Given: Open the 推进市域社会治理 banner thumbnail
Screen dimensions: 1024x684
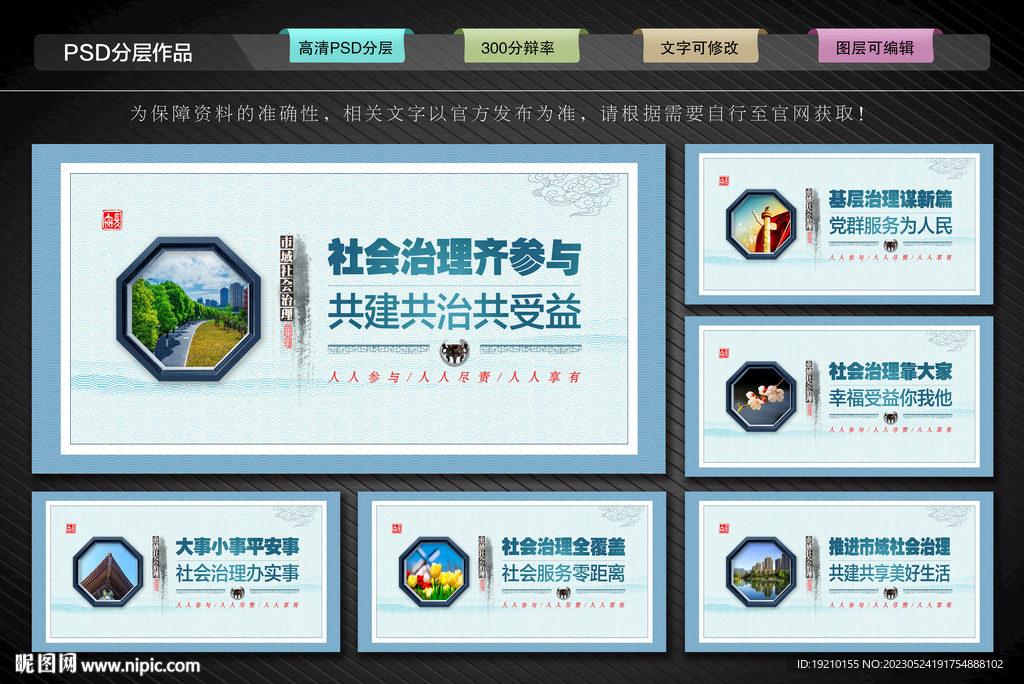Looking at the screenshot, I should pos(839,572).
